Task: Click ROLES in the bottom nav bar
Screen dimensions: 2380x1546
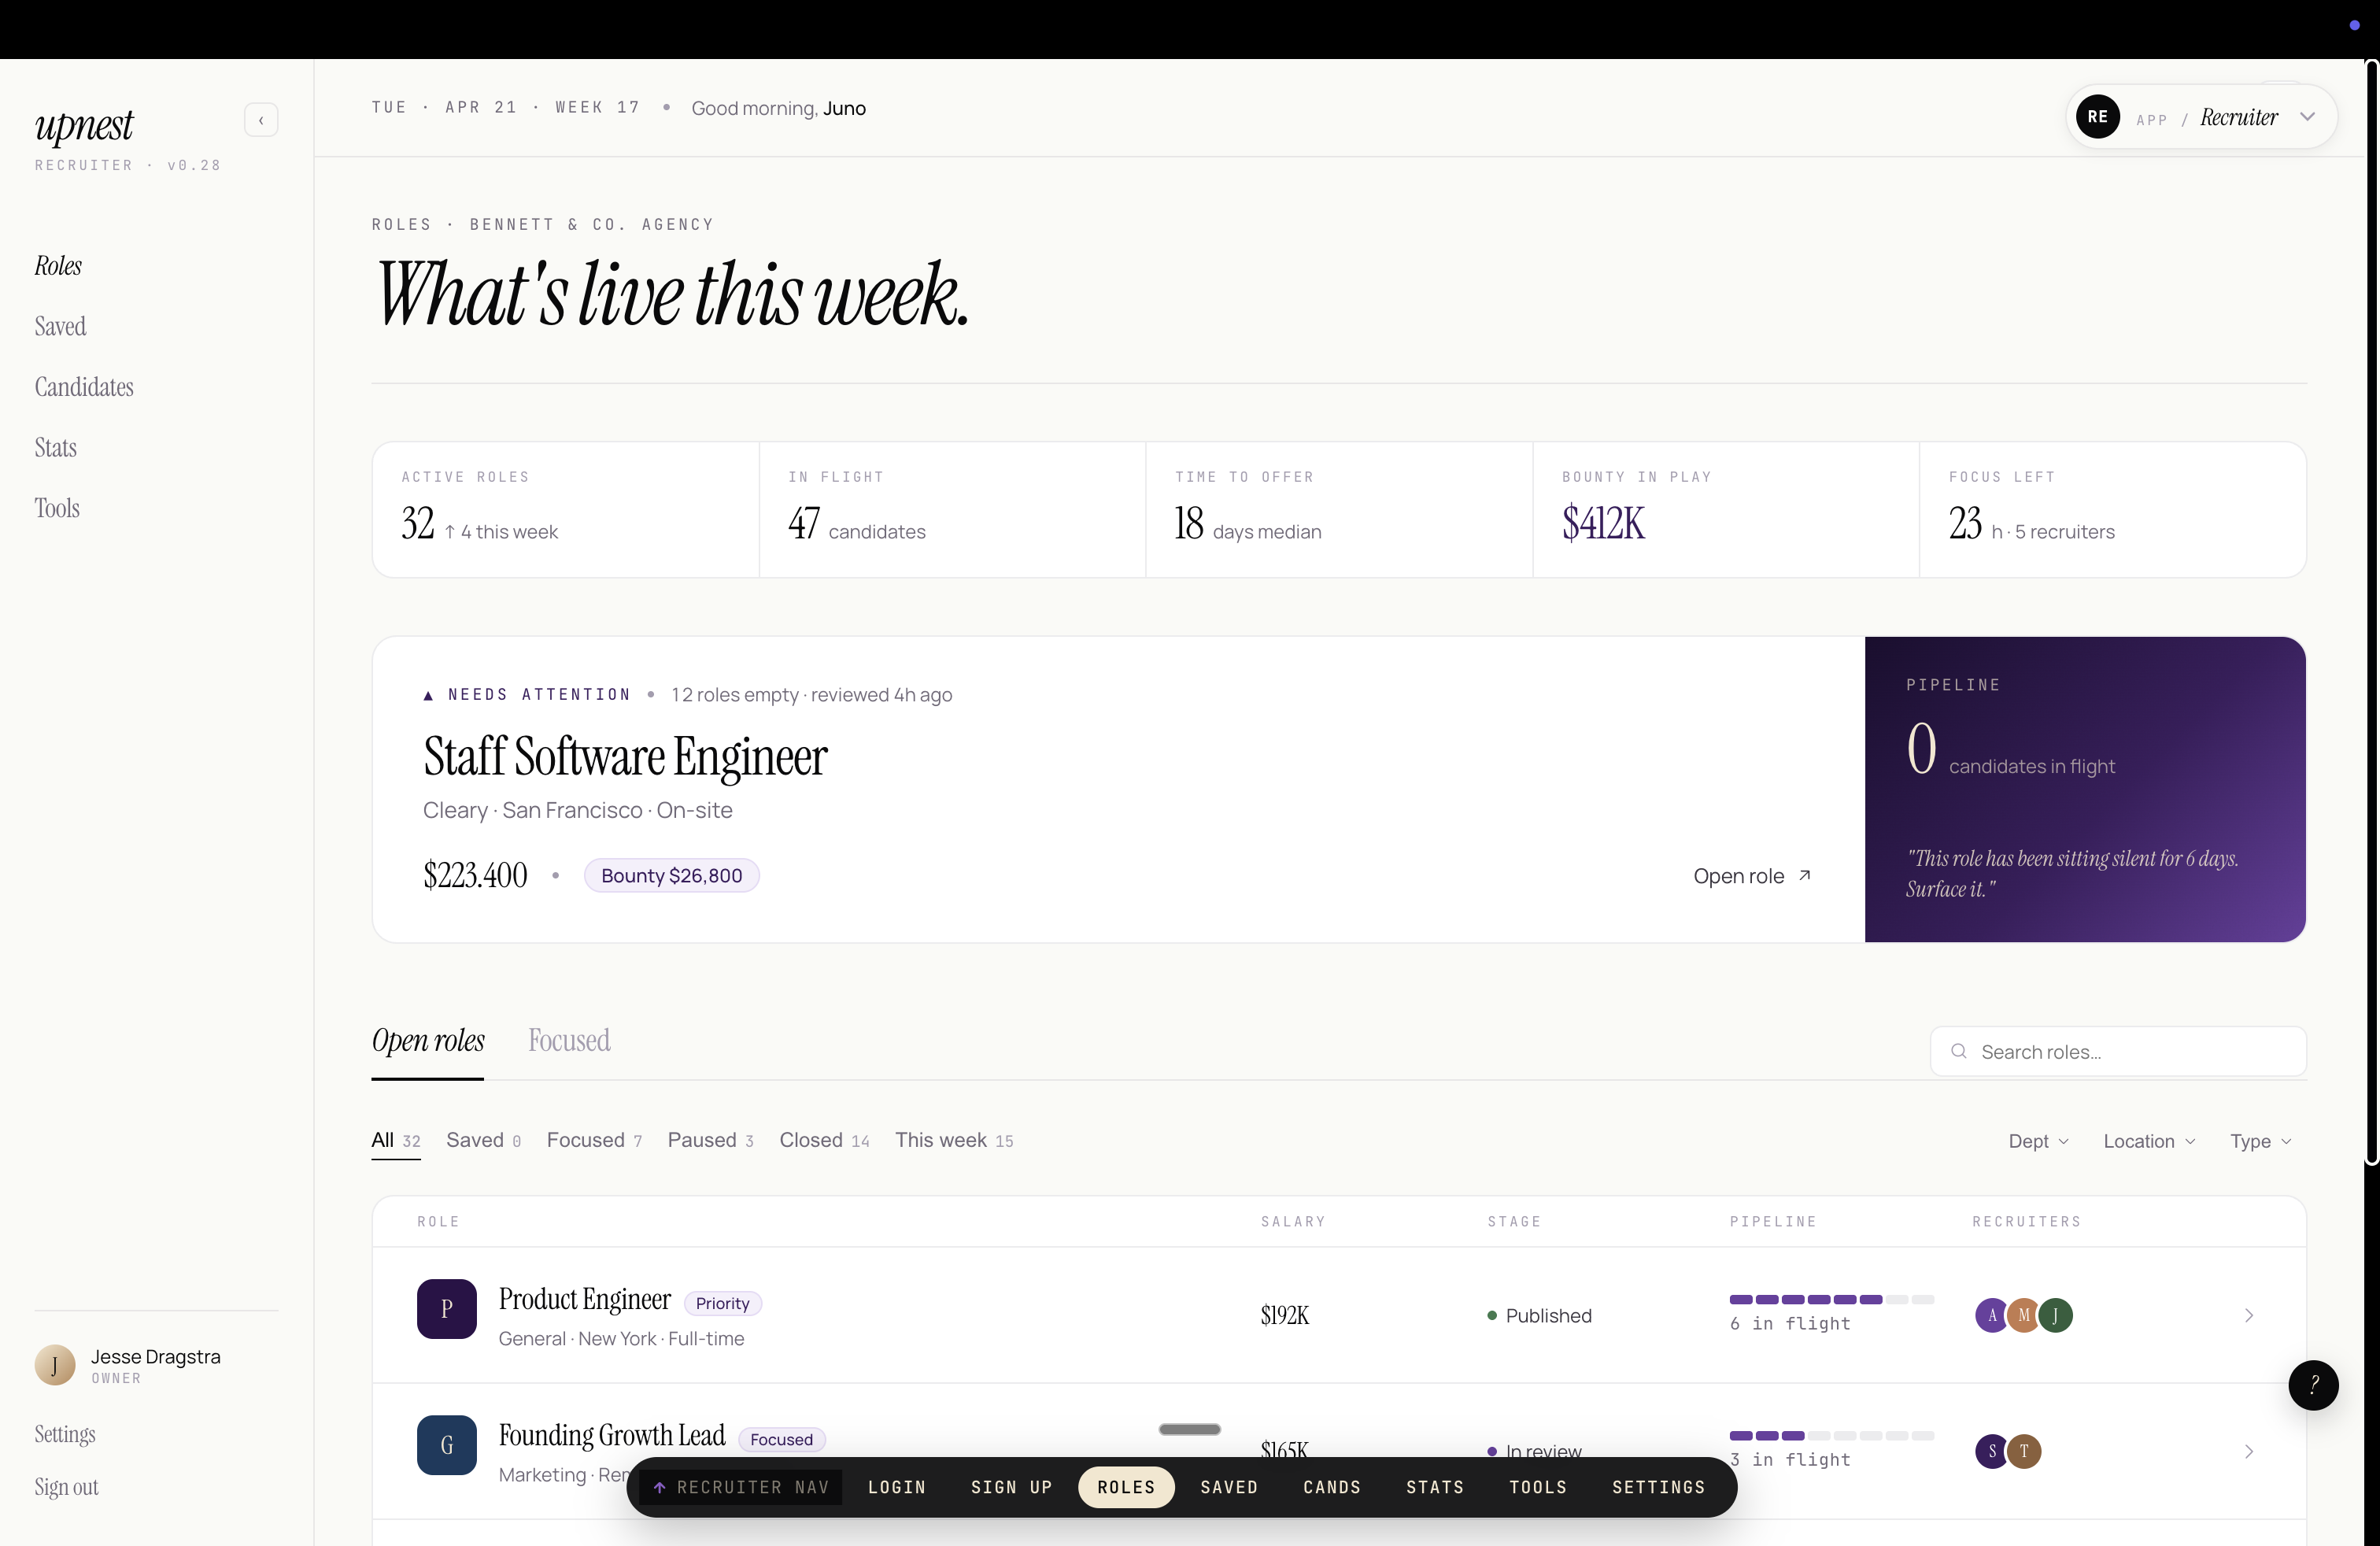Action: (x=1126, y=1487)
